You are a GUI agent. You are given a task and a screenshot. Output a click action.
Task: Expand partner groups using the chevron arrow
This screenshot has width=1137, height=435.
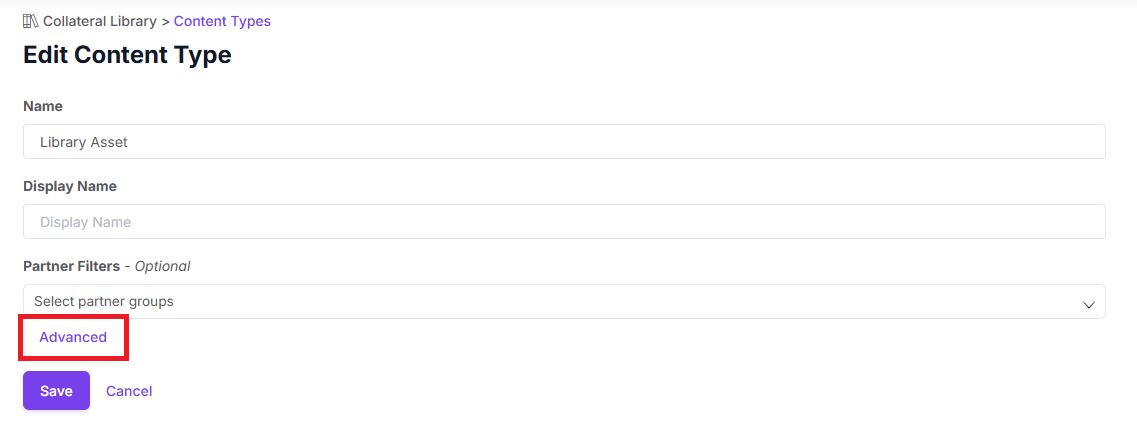coord(1089,303)
